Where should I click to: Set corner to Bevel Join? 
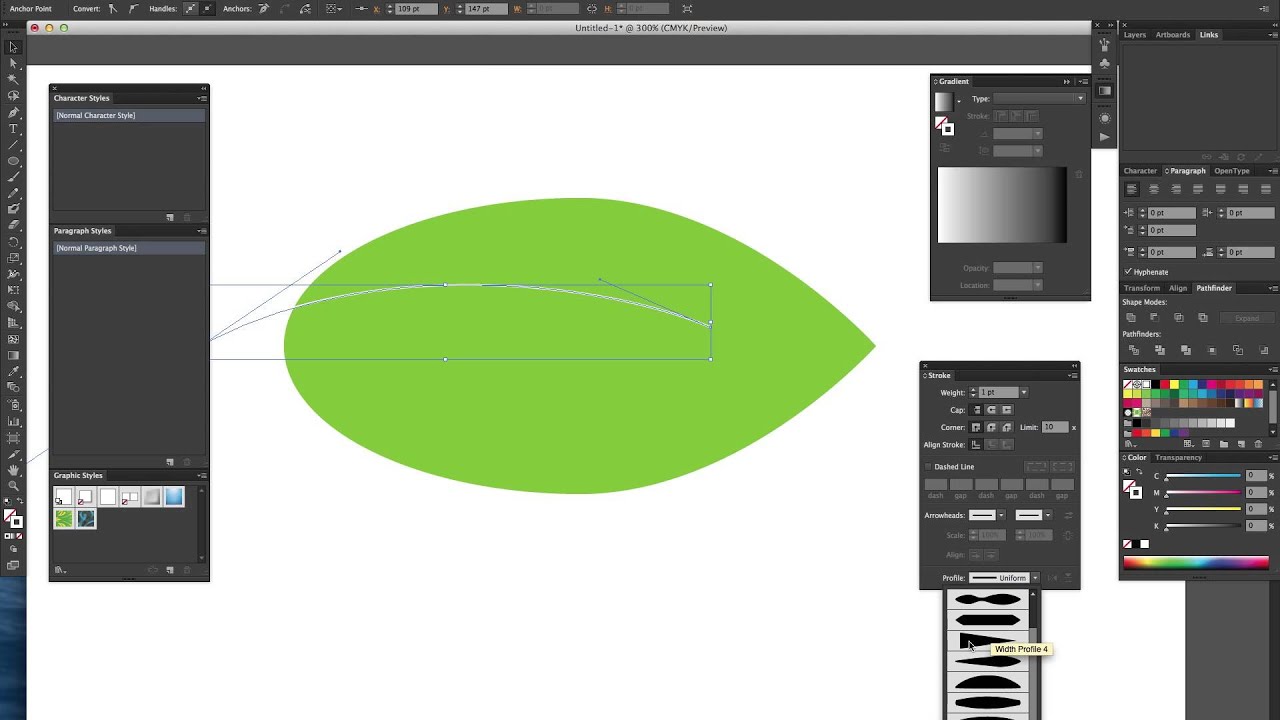tap(1007, 427)
